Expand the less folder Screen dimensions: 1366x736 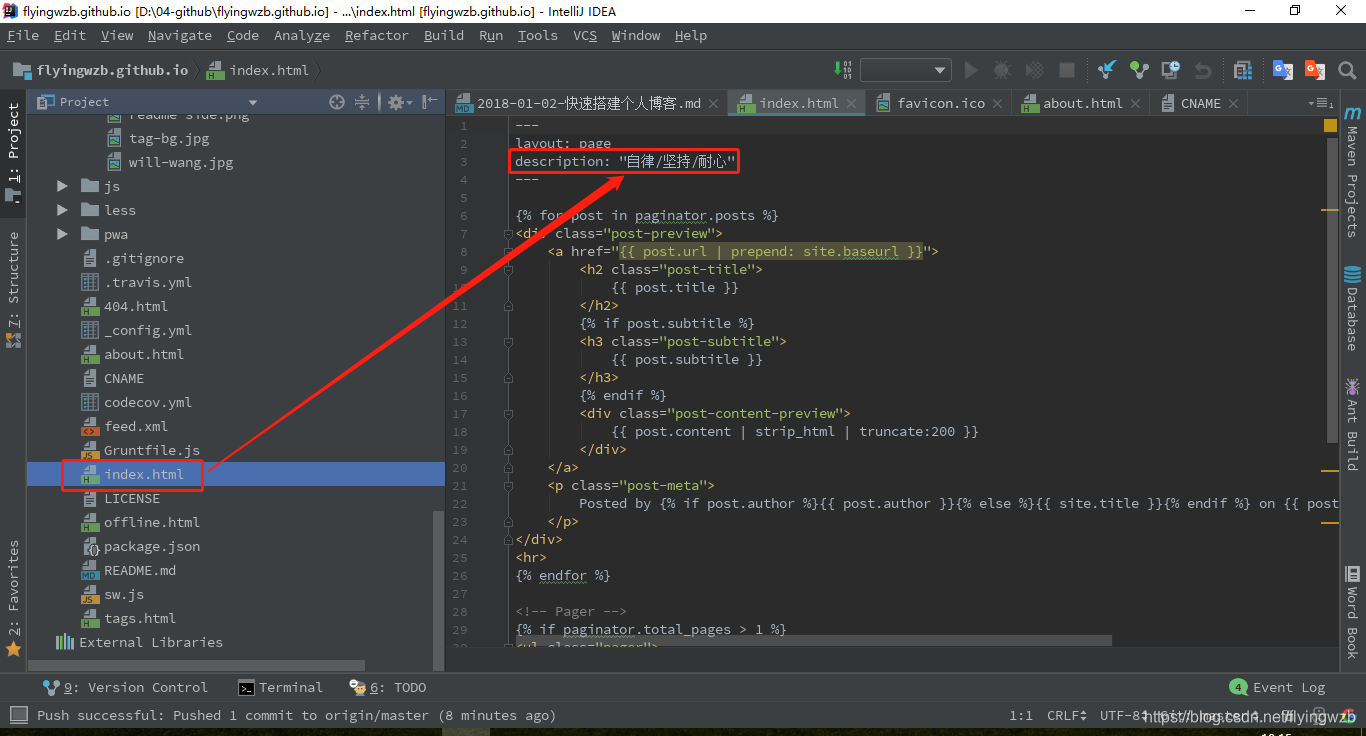coord(62,210)
